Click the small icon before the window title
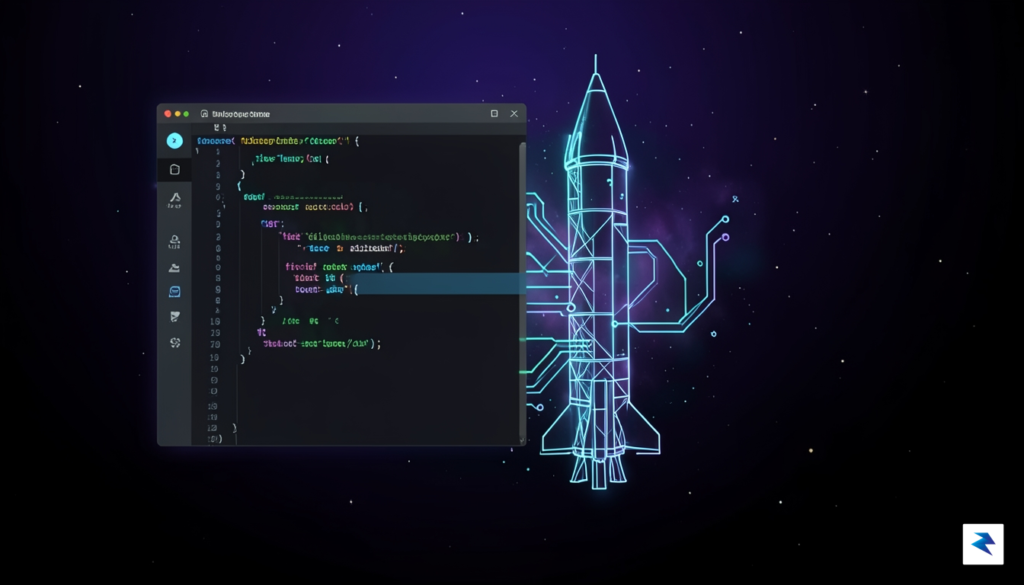This screenshot has height=585, width=1024. [x=204, y=114]
